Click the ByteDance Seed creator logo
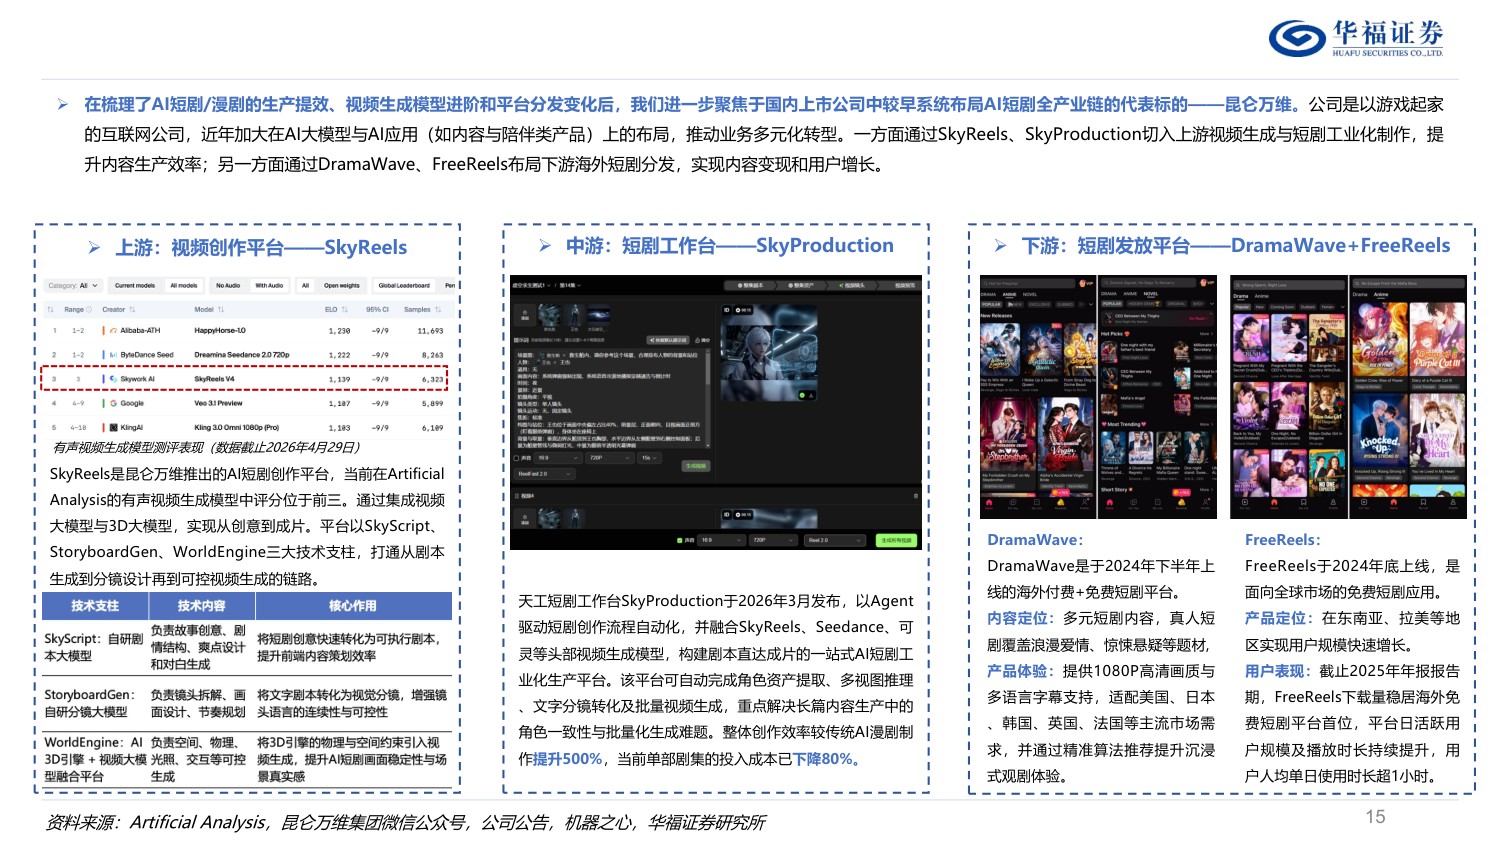Screen dimensions: 1500x844 click(x=113, y=355)
